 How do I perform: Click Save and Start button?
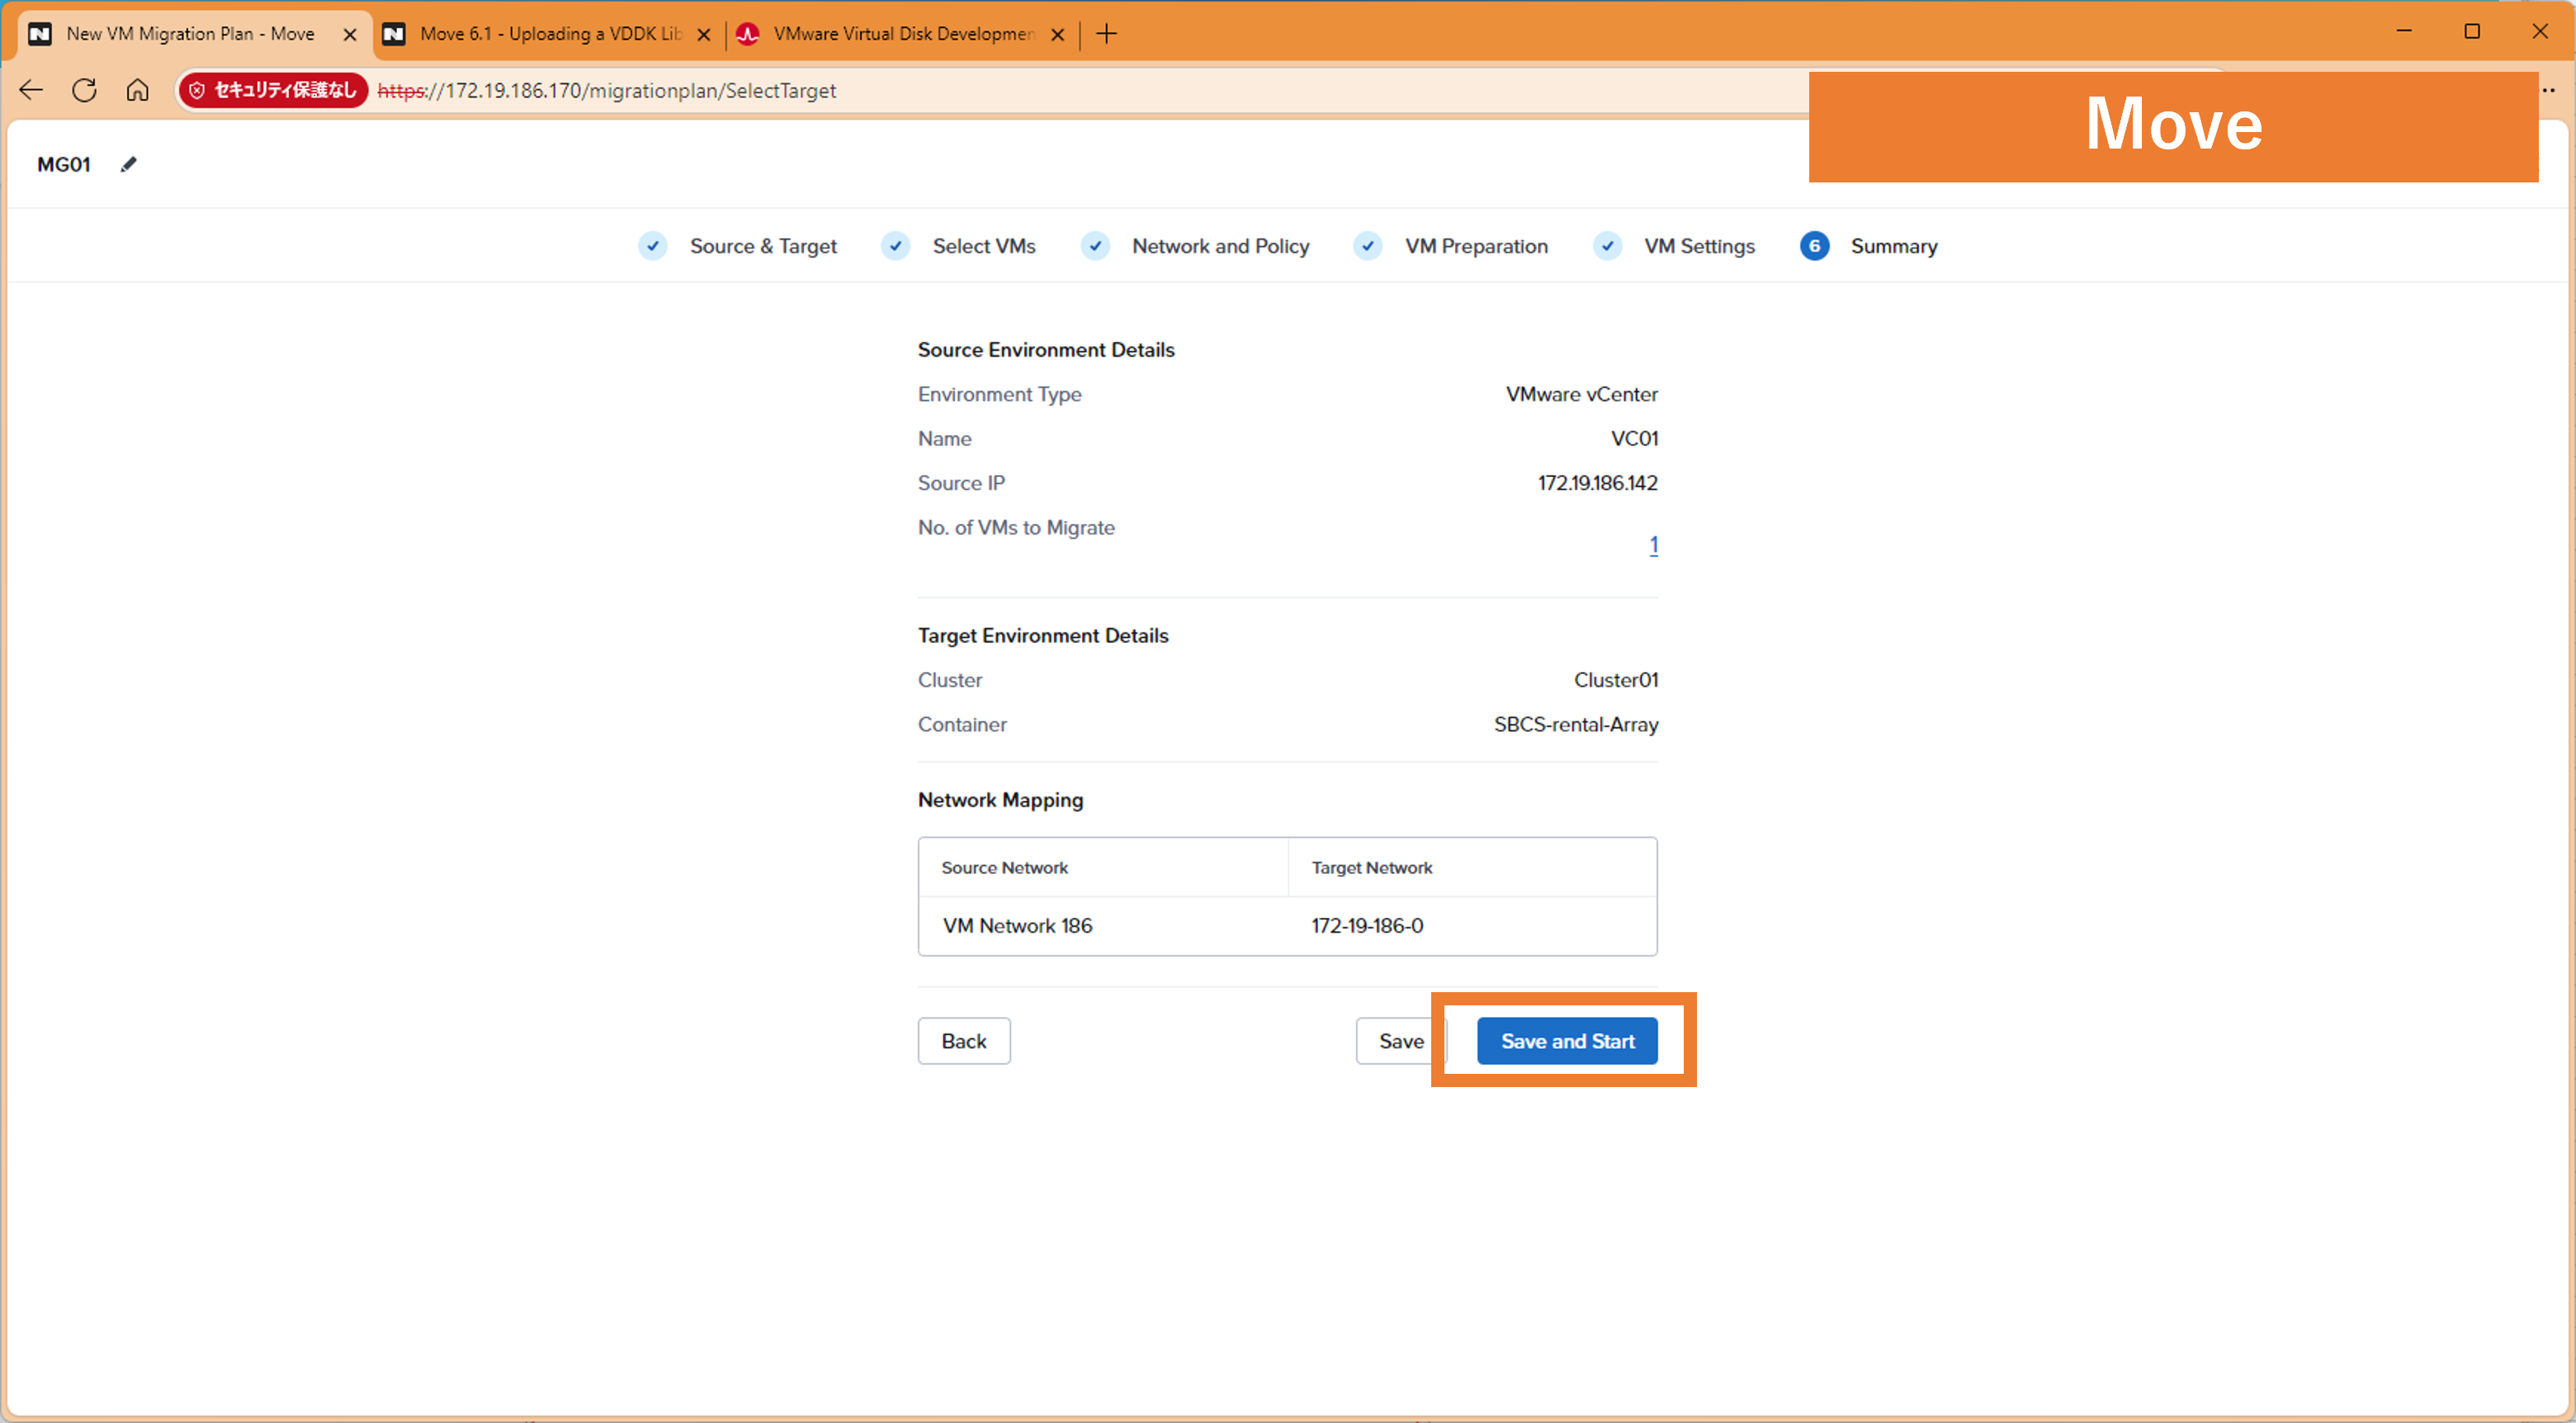pos(1567,1041)
